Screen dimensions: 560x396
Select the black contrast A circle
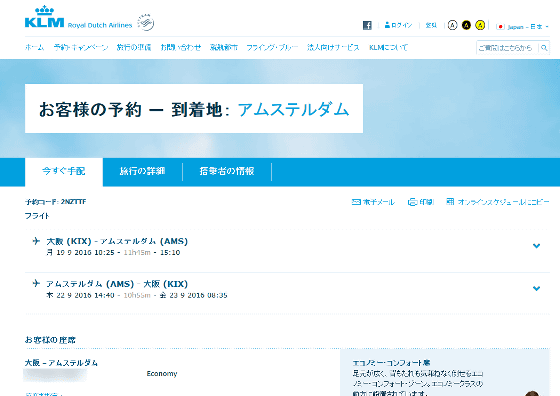[x=466, y=25]
